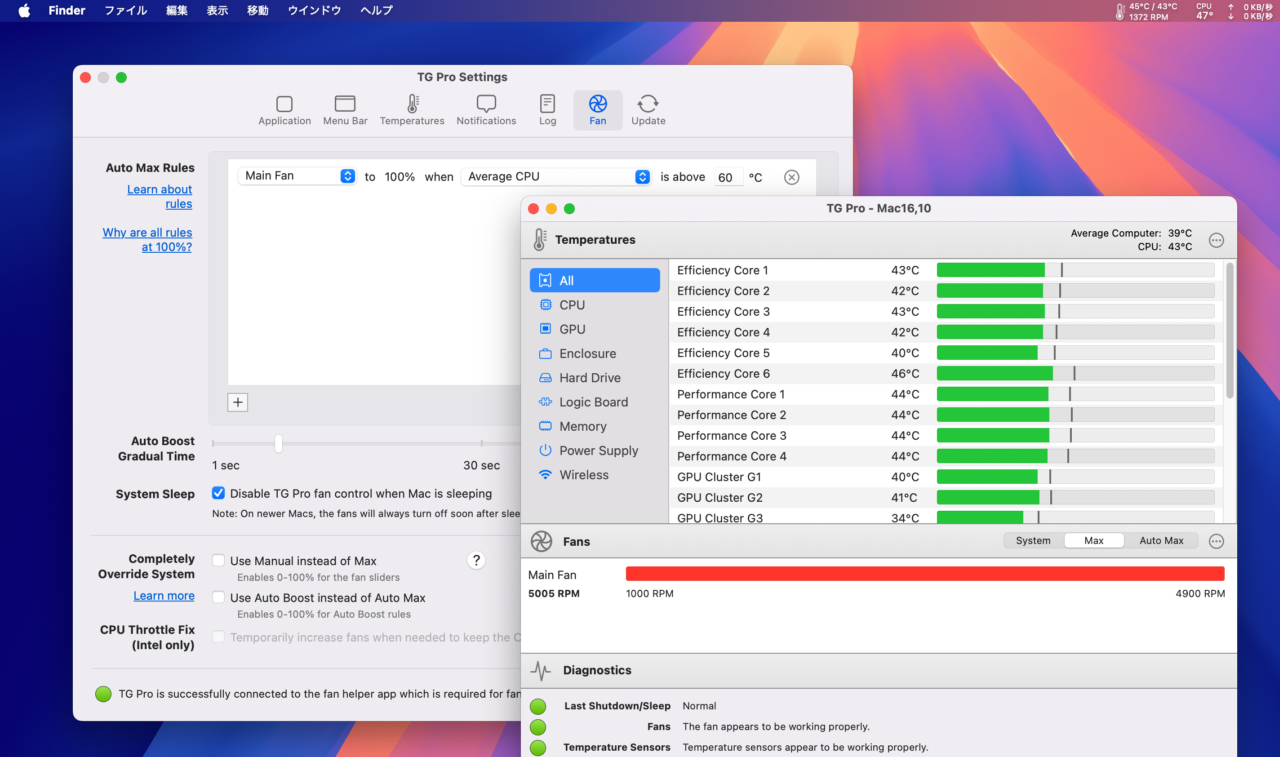The width and height of the screenshot is (1280, 757).
Task: Open Temperatures section options ellipsis
Action: (1216, 240)
